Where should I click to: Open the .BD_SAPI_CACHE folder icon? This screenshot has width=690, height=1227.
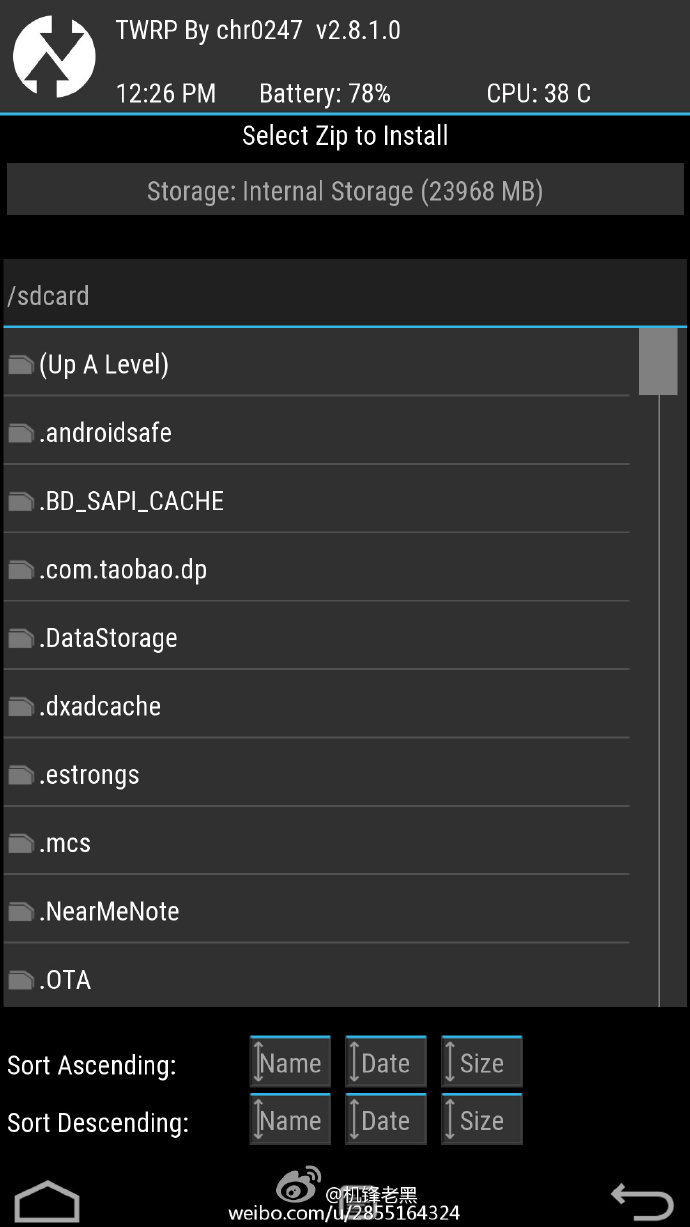[20, 500]
